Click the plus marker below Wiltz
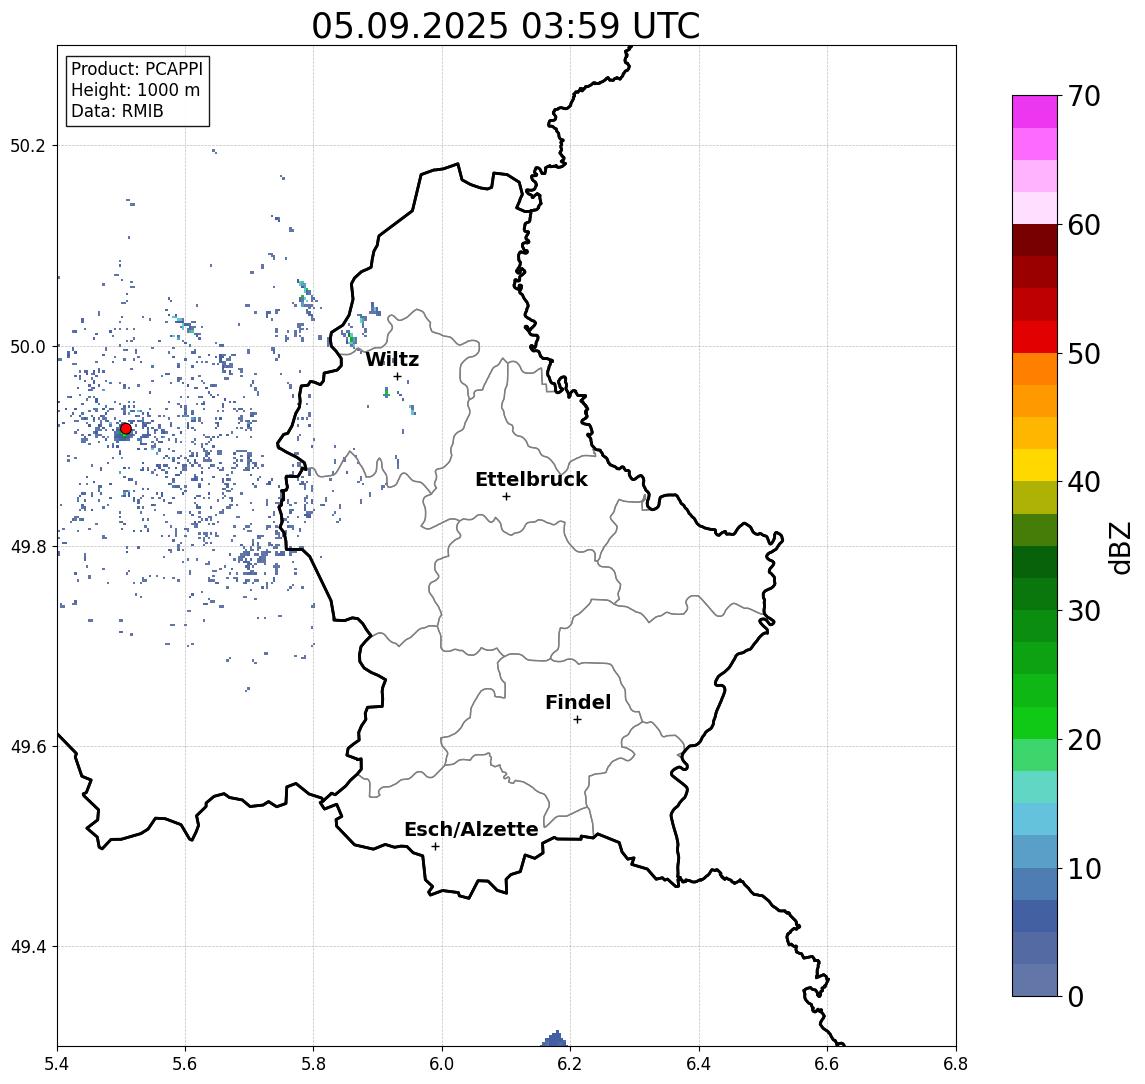 tap(397, 376)
